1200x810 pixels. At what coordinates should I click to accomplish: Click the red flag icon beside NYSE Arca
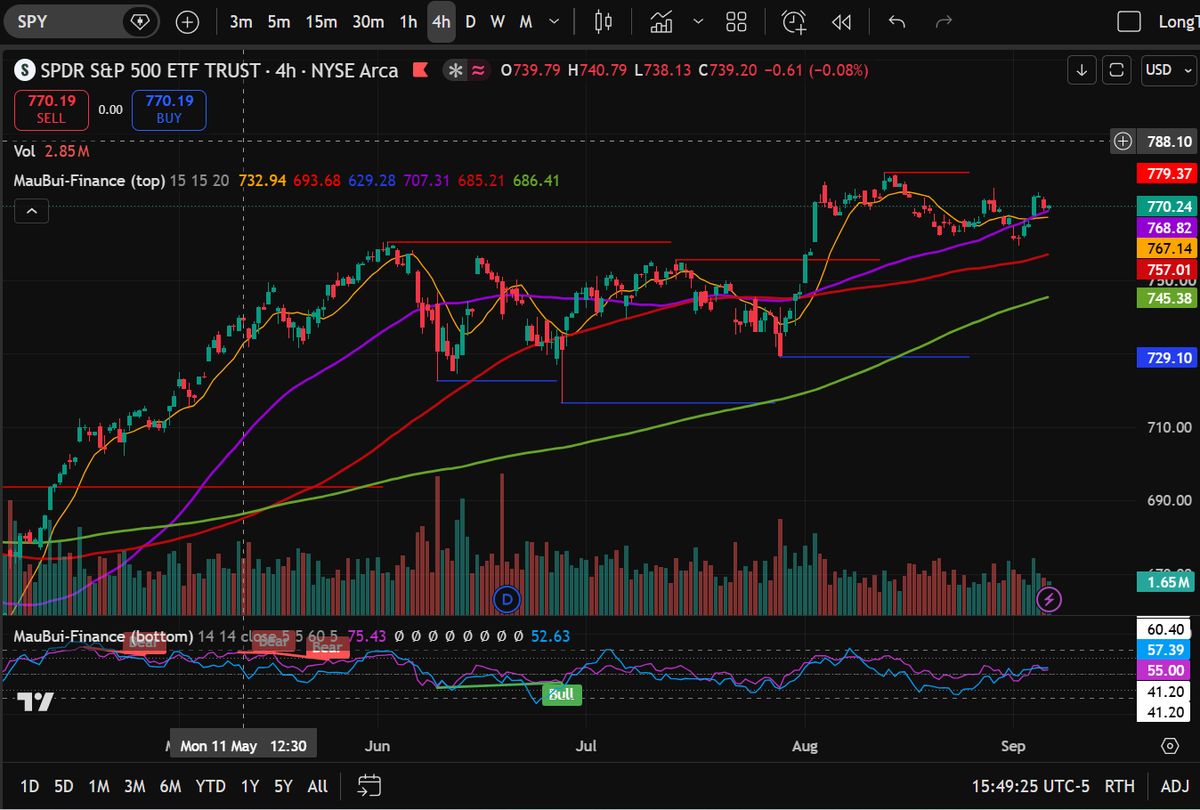(x=421, y=70)
